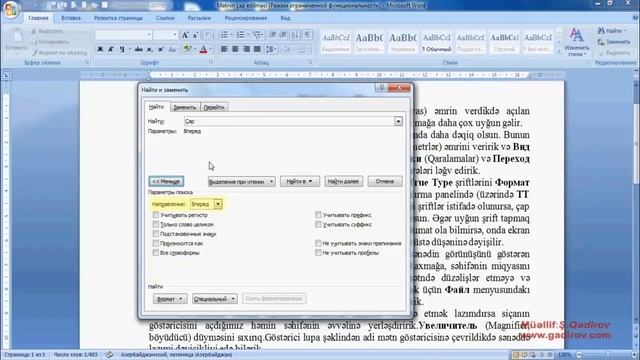Click the clear formatting icon
This screenshot has width=640, height=360.
pyautogui.click(x=208, y=35)
